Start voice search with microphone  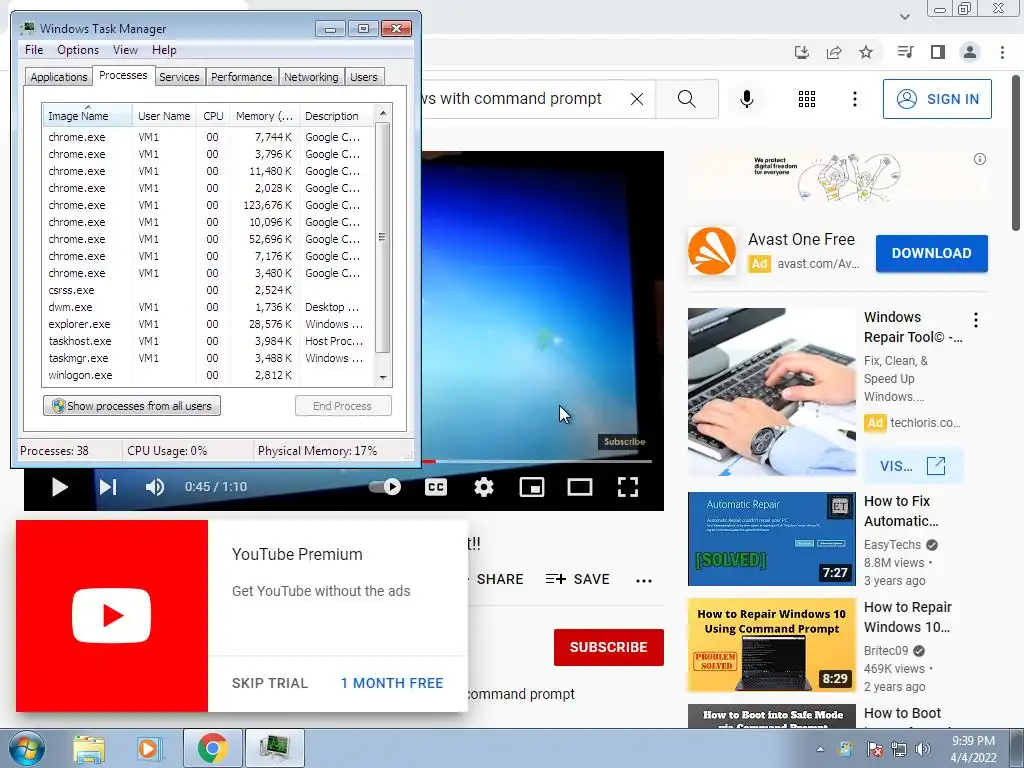point(746,99)
